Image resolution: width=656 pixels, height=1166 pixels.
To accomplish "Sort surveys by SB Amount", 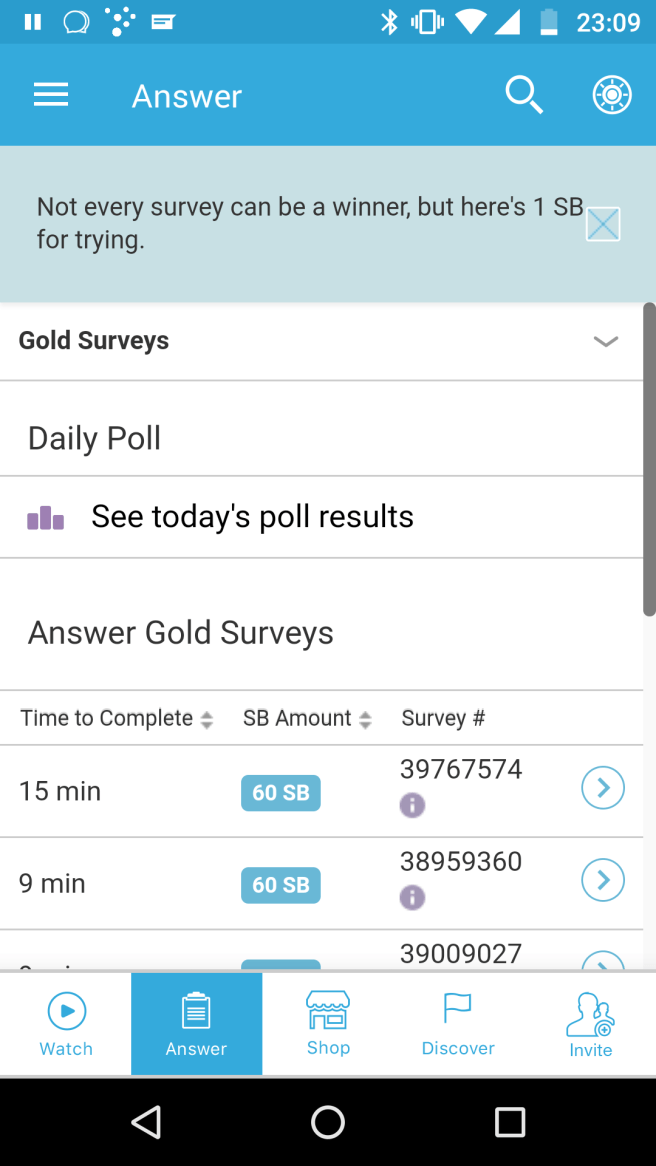I will [x=307, y=719].
